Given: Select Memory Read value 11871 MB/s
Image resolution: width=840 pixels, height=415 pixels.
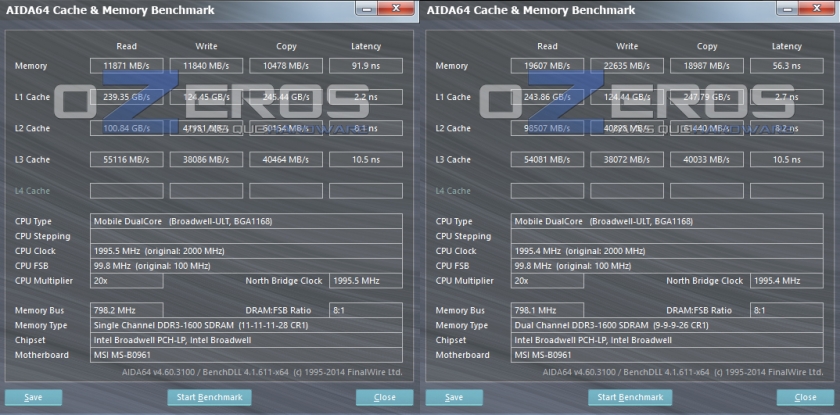Looking at the screenshot, I should tap(126, 66).
